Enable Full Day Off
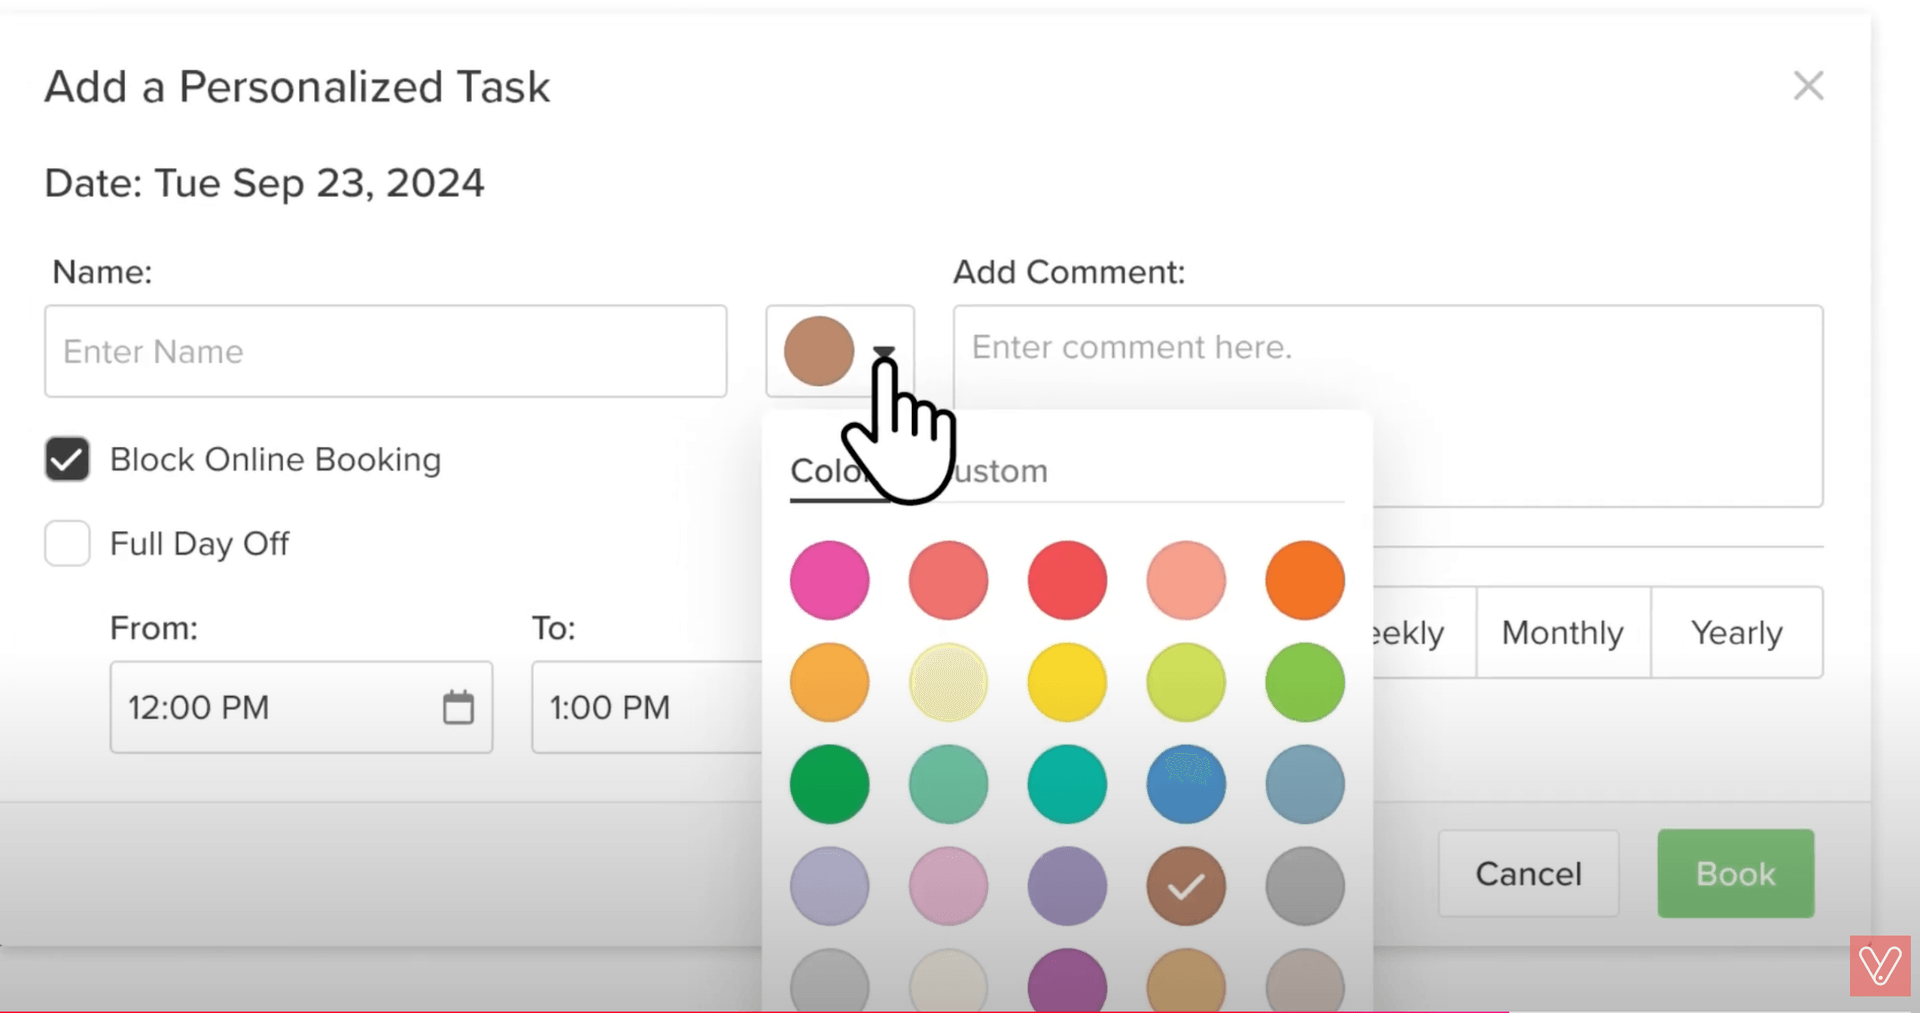Viewport: 1920px width, 1013px height. point(66,543)
